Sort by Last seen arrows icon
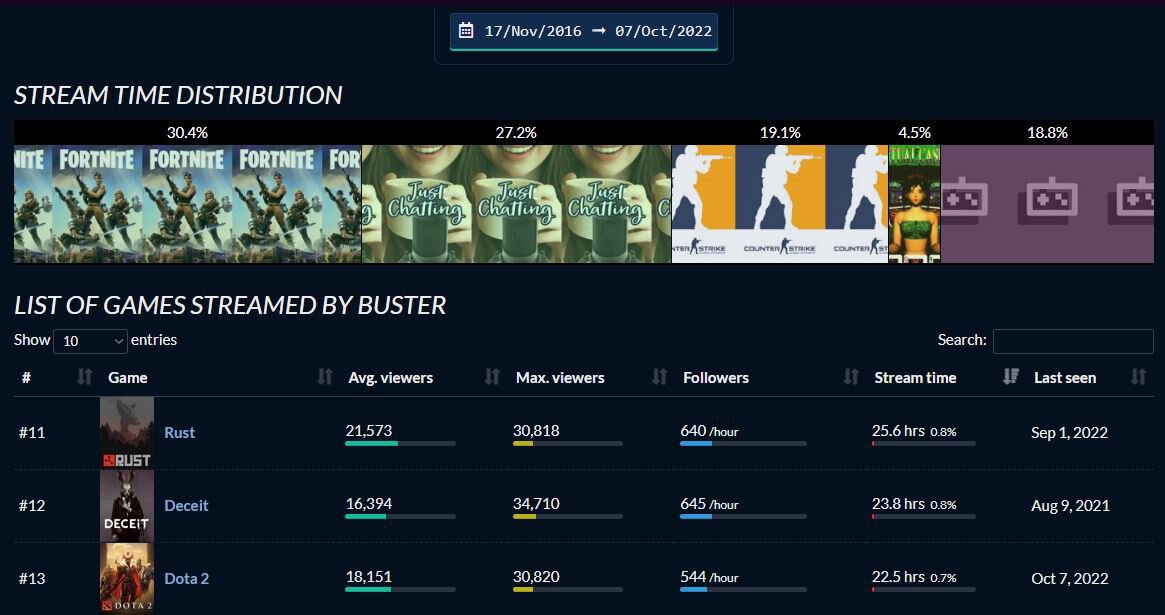 click(1138, 377)
